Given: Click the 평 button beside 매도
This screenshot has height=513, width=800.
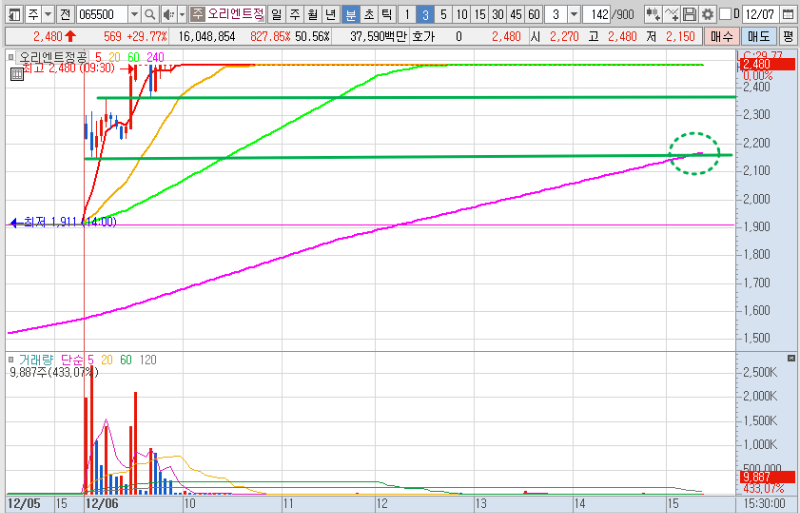Looking at the screenshot, I should point(788,36).
